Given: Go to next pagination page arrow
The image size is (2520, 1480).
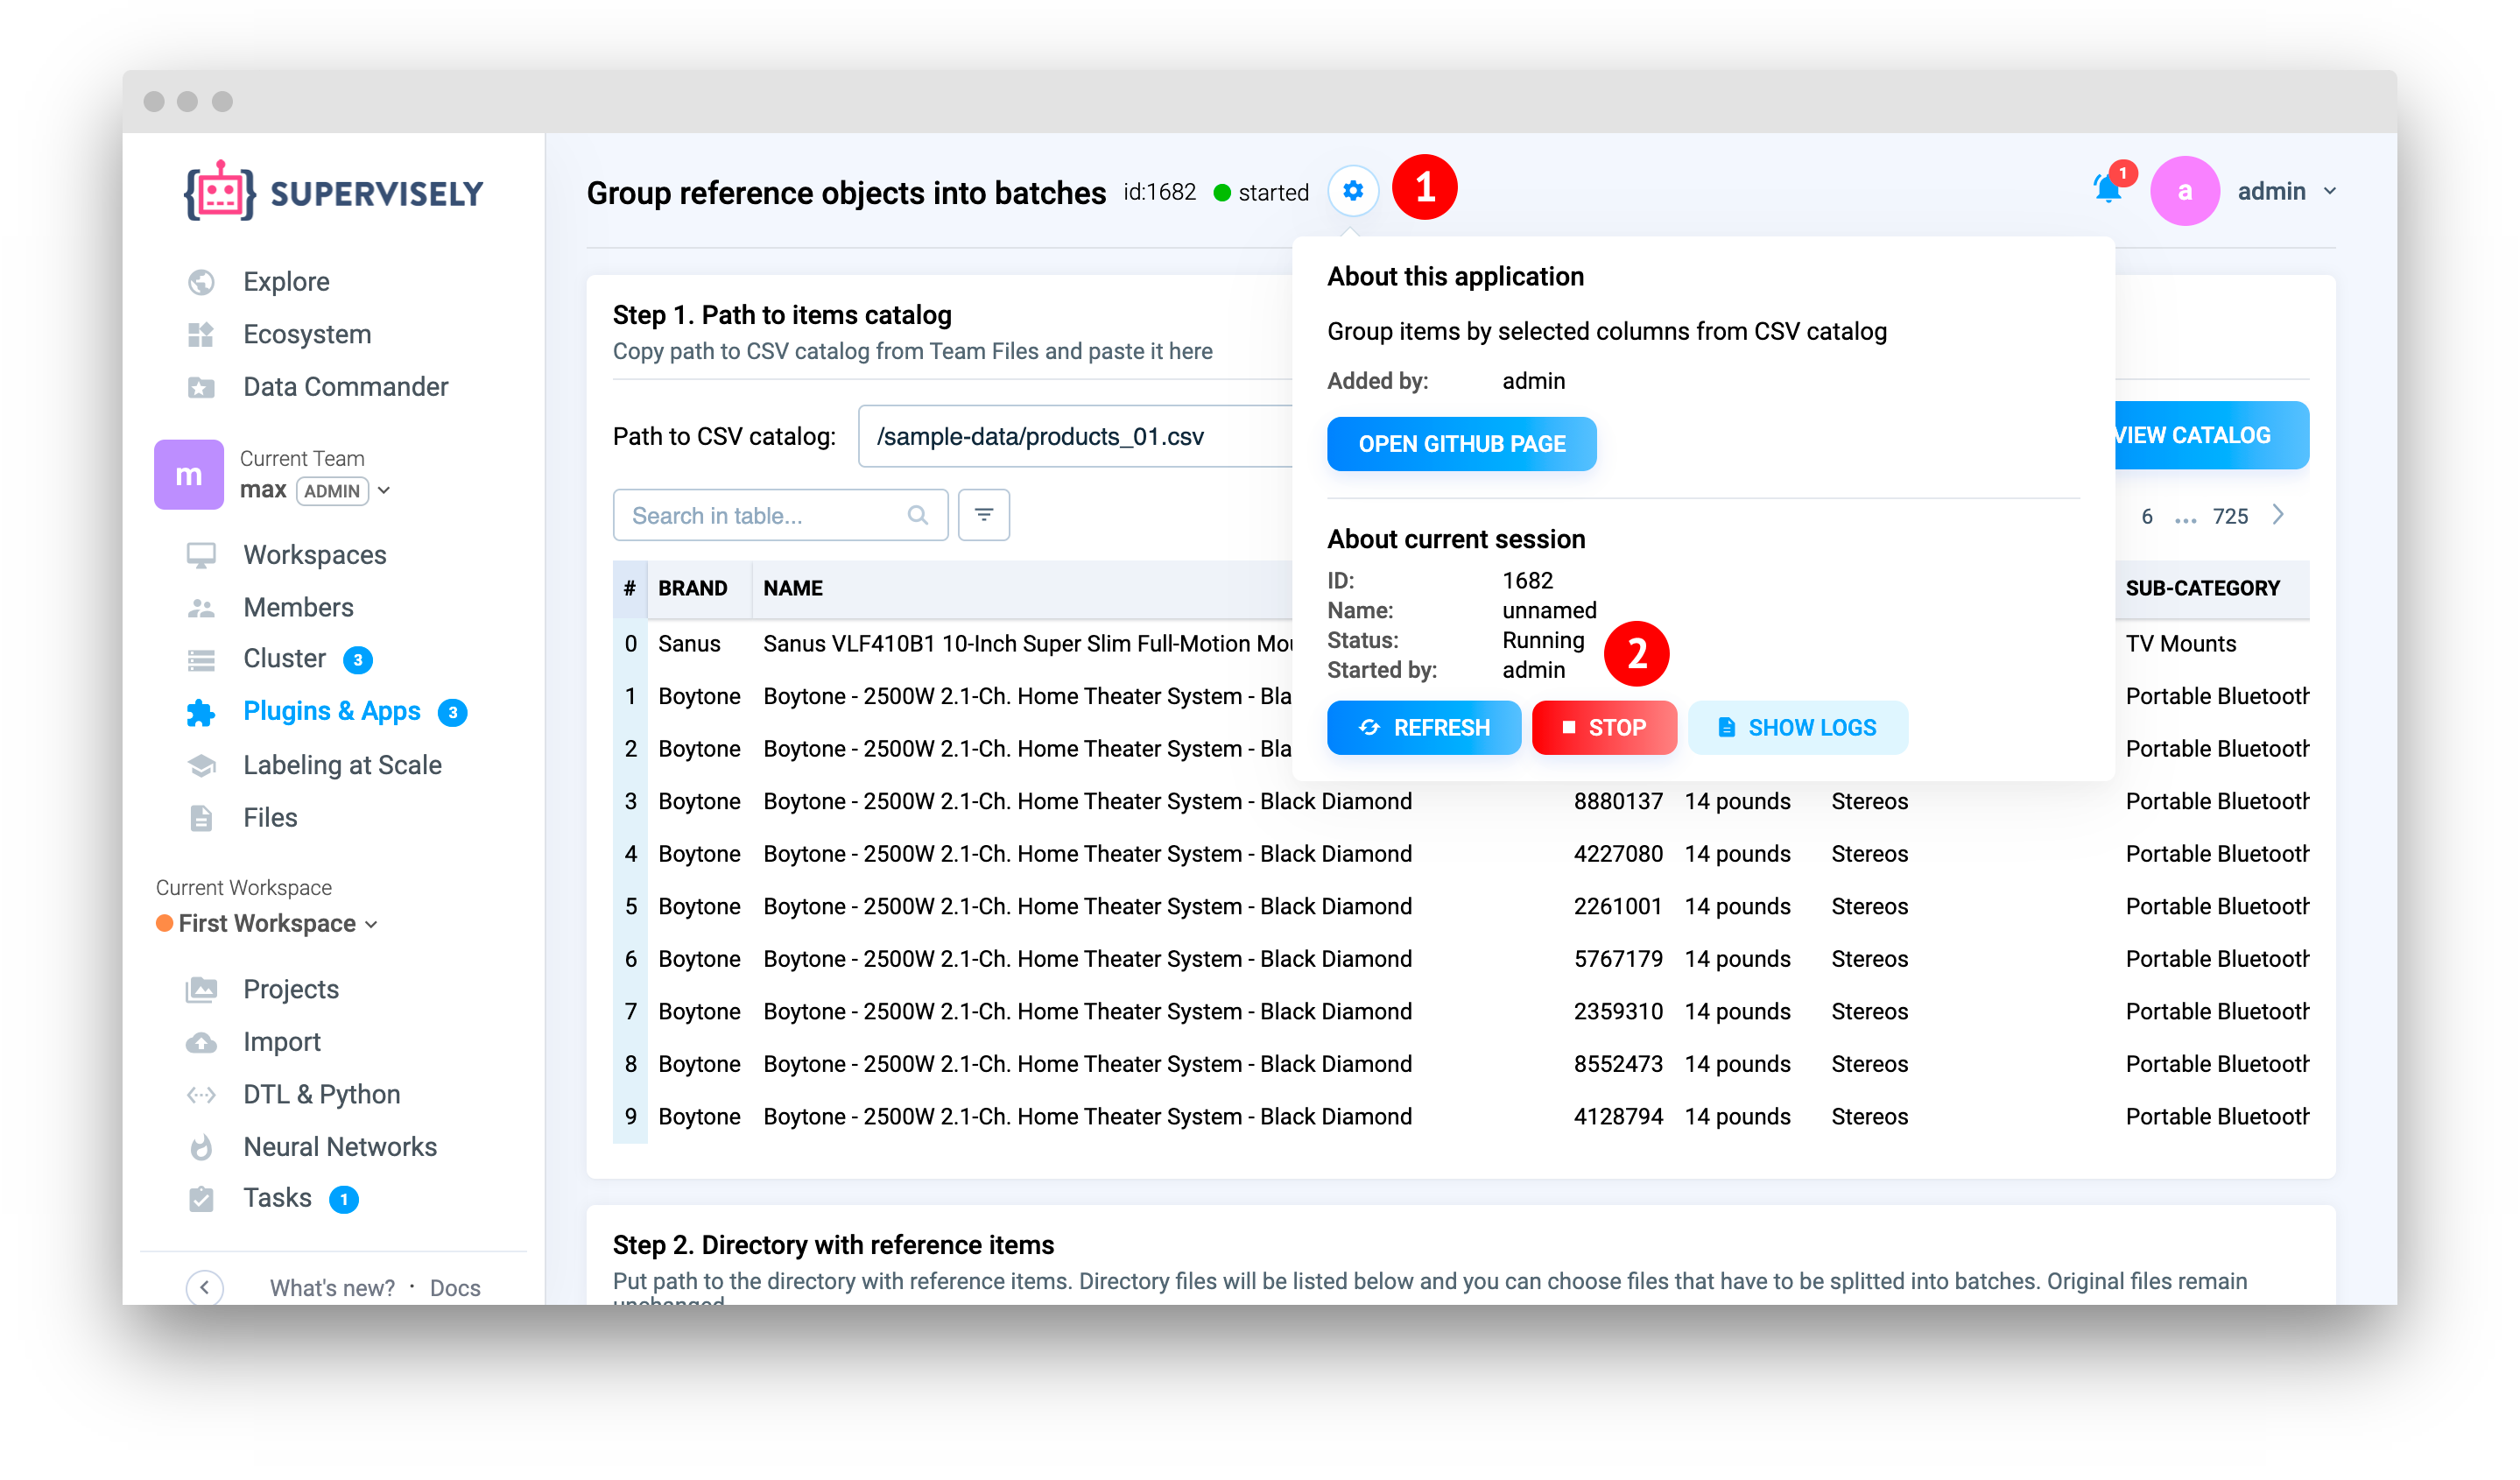Looking at the screenshot, I should (2278, 515).
